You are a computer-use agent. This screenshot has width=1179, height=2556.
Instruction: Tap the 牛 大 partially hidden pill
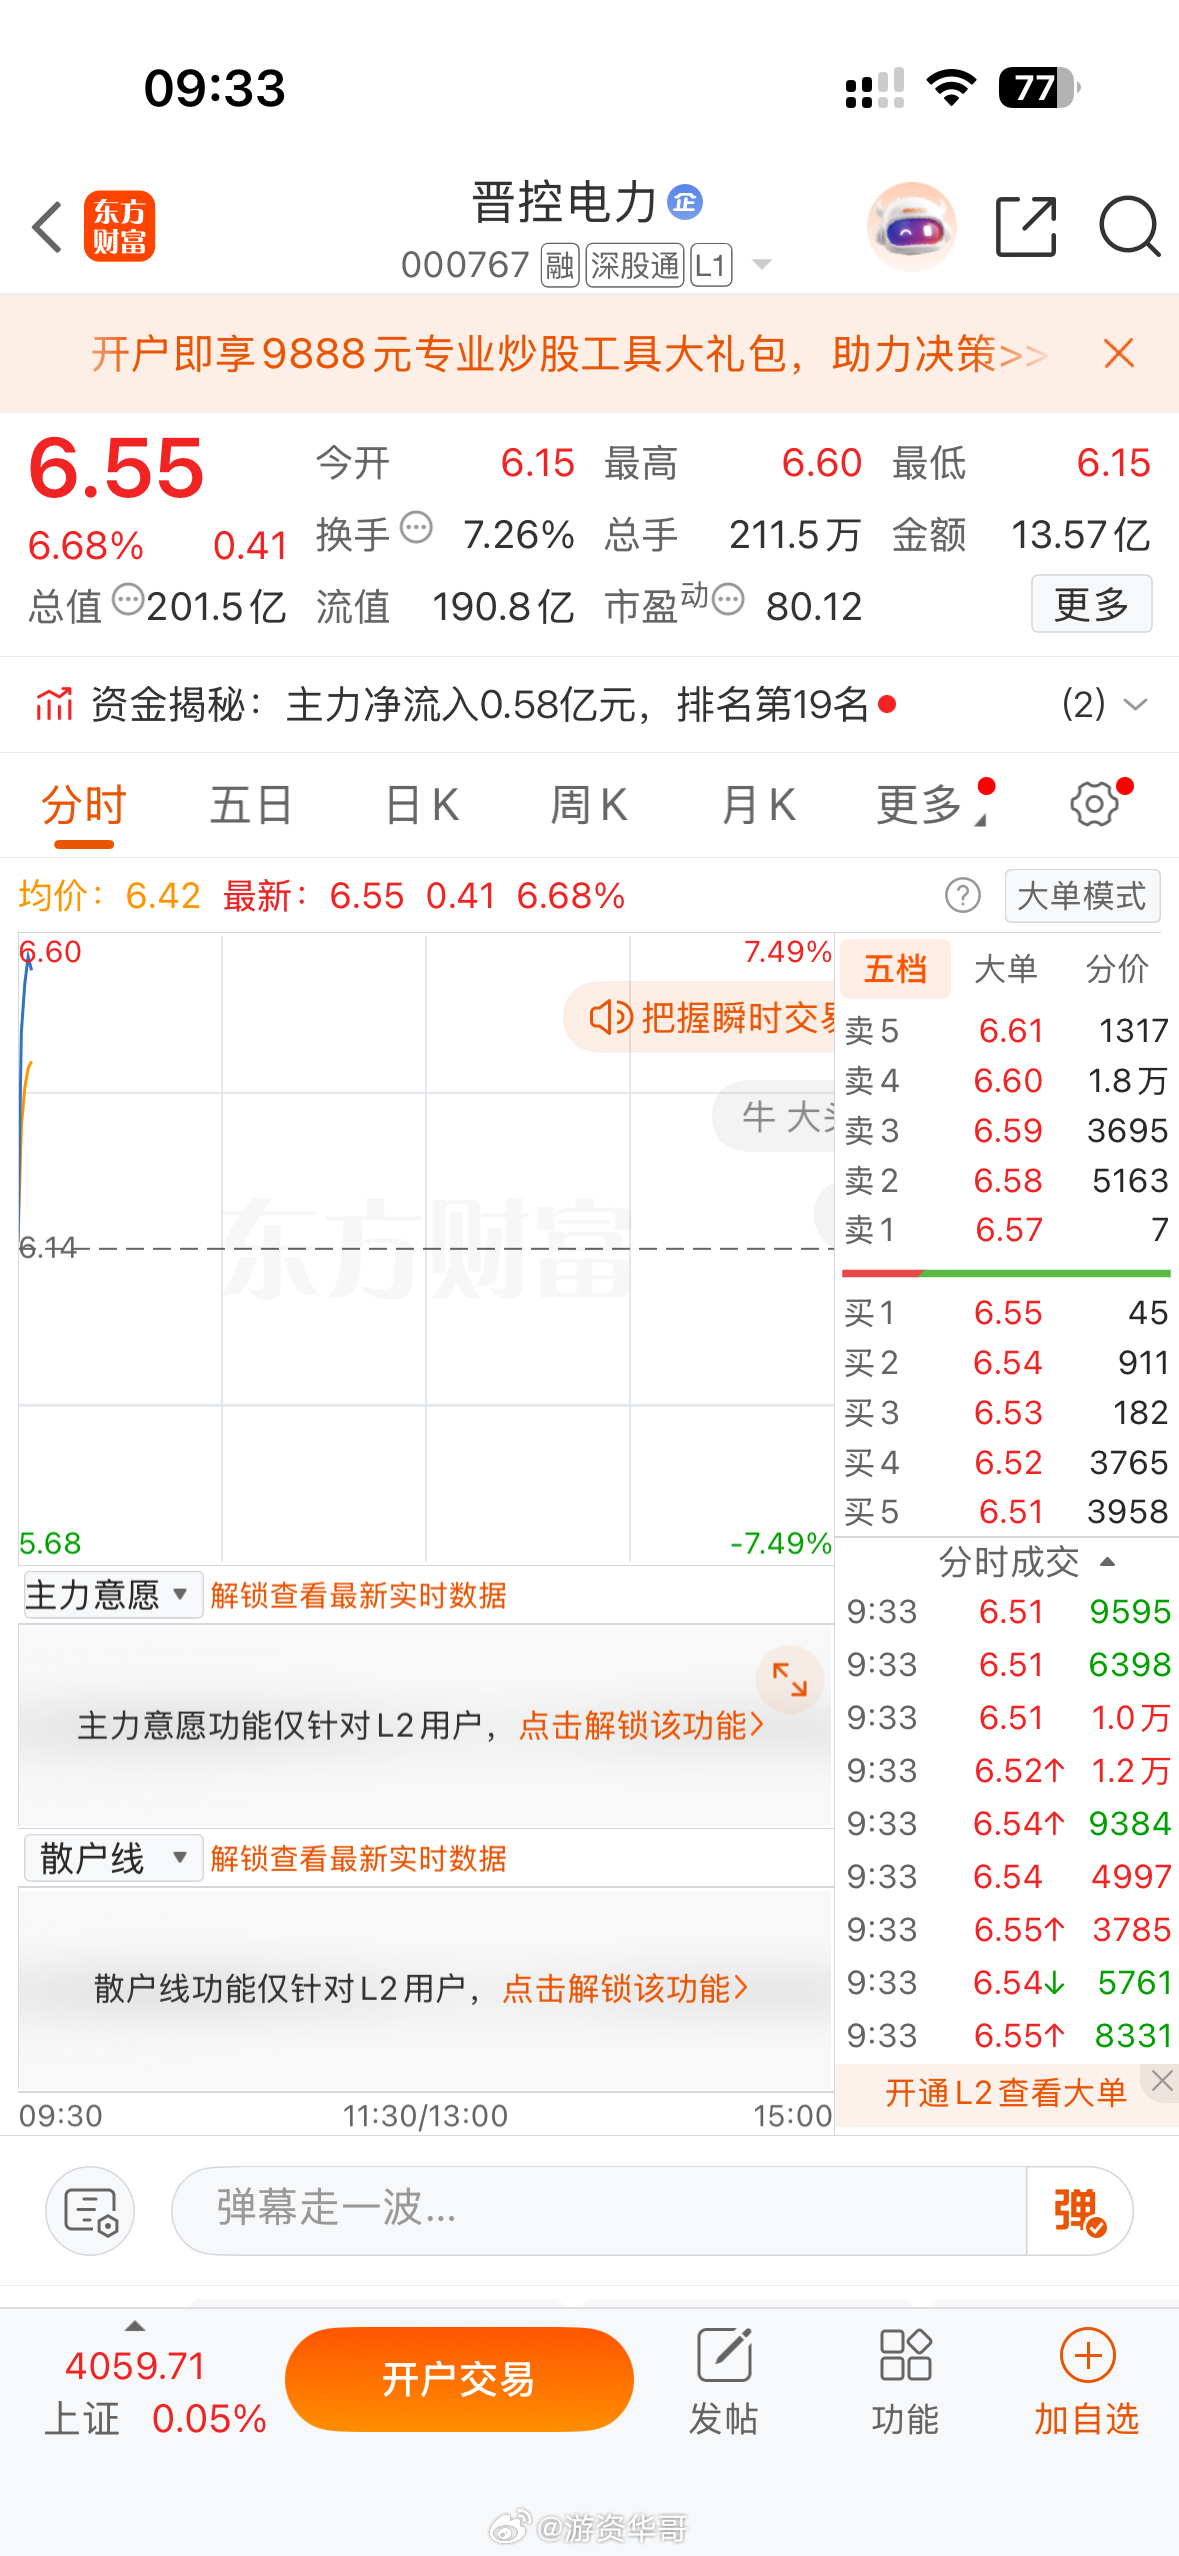click(x=775, y=1115)
